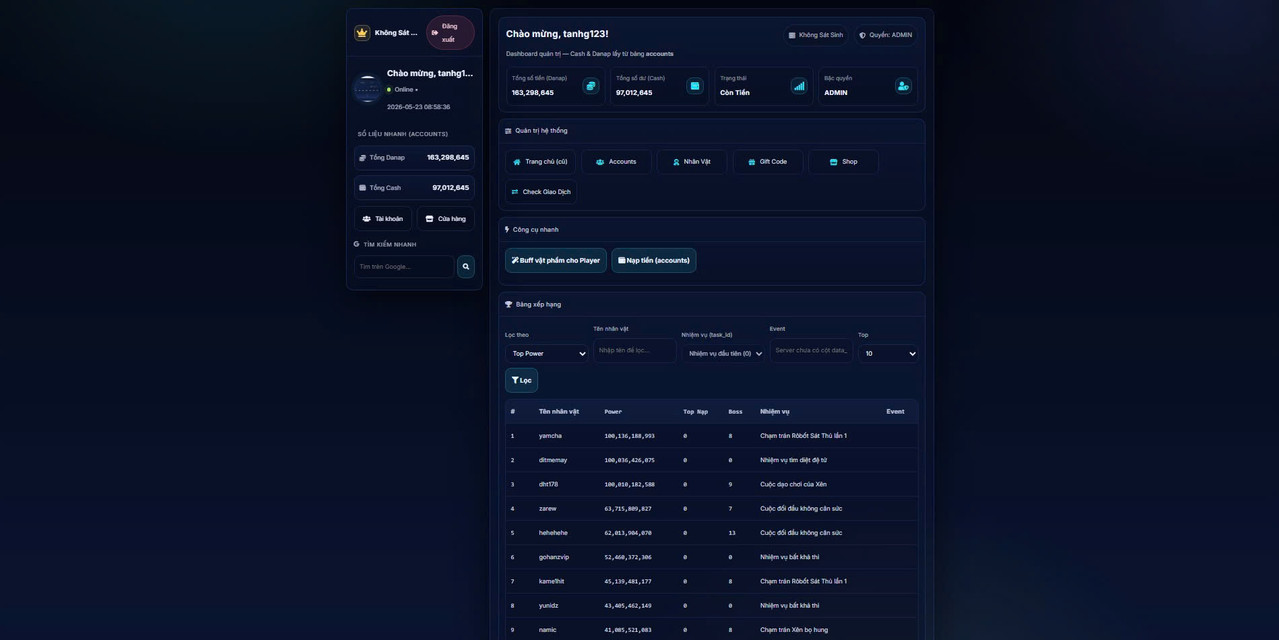
Task: Open Tài khoản from the sidebar
Action: [383, 219]
